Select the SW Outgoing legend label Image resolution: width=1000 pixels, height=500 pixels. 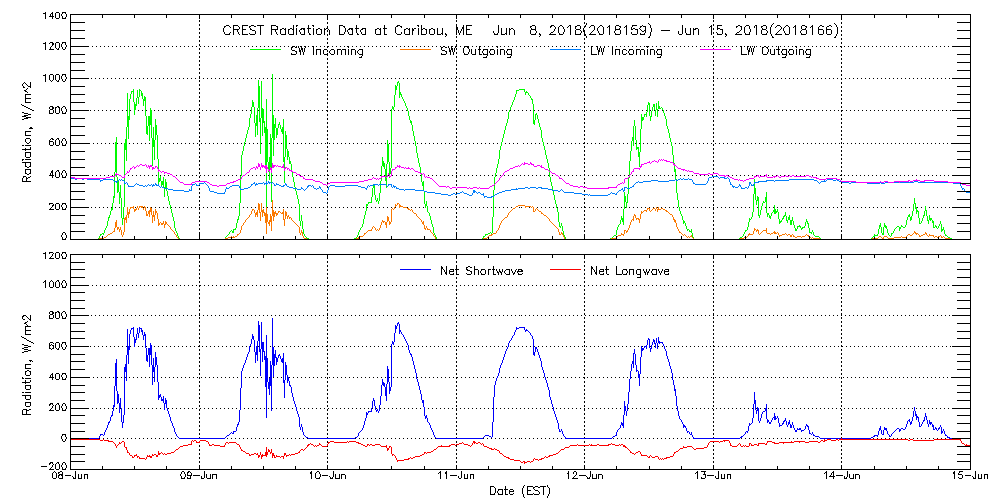point(477,51)
